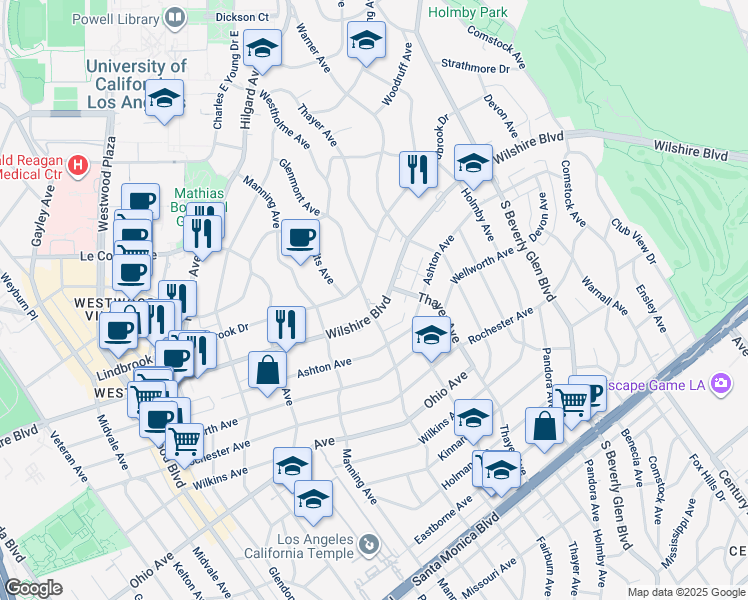Viewport: 748px width, 600px height.
Task: Click the Westholme Ave label
Action: click(x=285, y=119)
